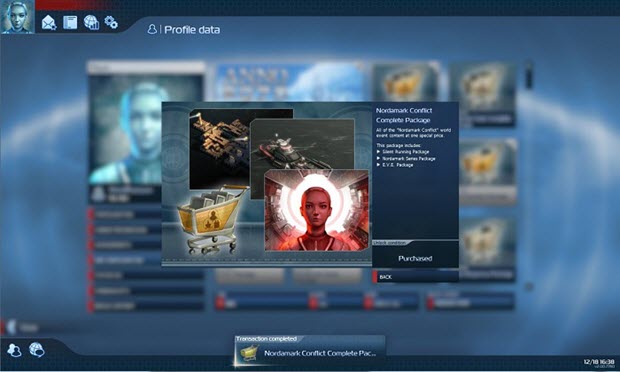The width and height of the screenshot is (620, 372).
Task: Open the news document icon
Action: [x=70, y=22]
